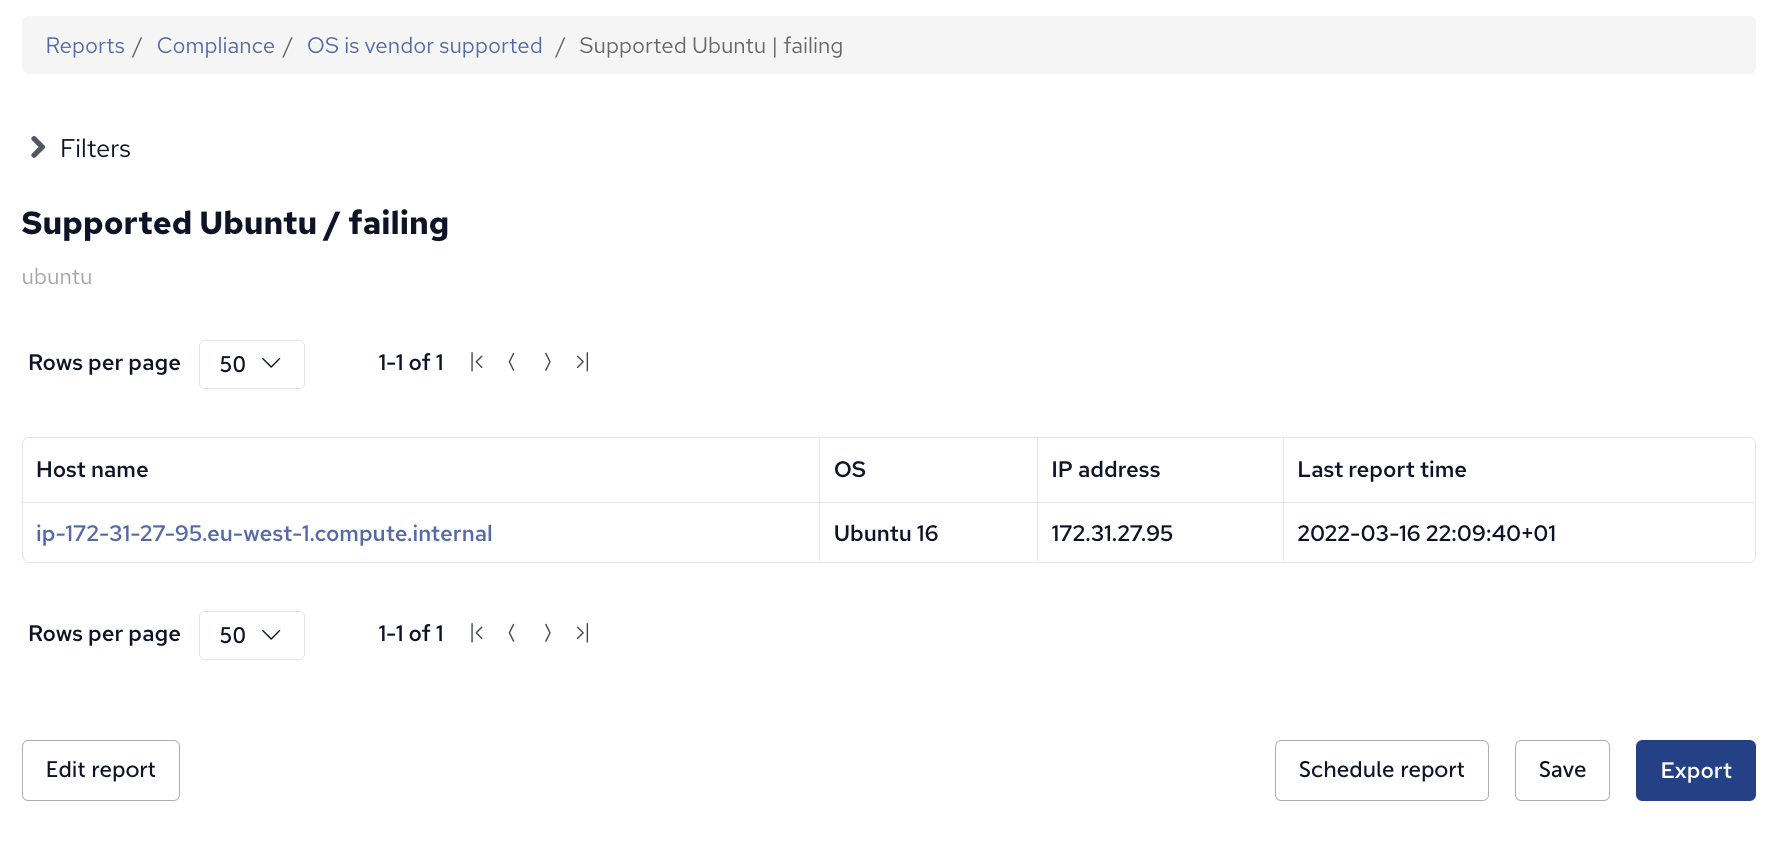
Task: Go to next page in top pagination
Action: (547, 362)
